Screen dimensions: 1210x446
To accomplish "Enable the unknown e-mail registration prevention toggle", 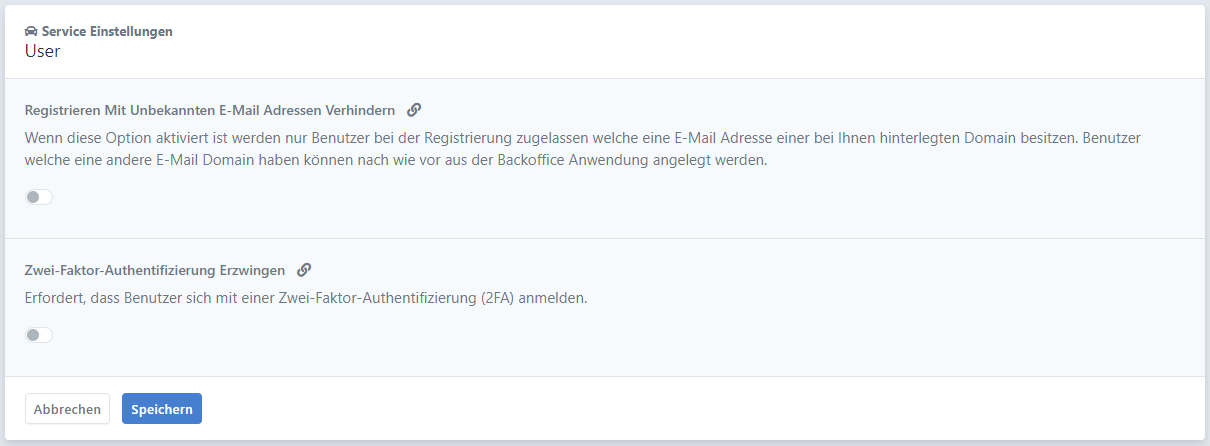I will 39,197.
